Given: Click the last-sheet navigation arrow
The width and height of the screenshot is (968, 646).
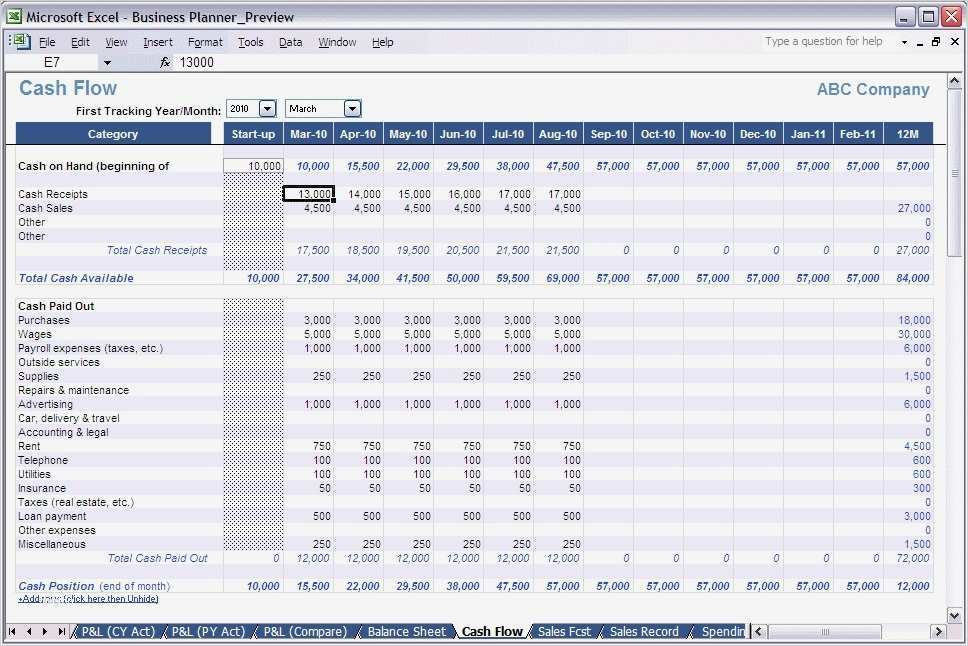Looking at the screenshot, I should [x=63, y=631].
